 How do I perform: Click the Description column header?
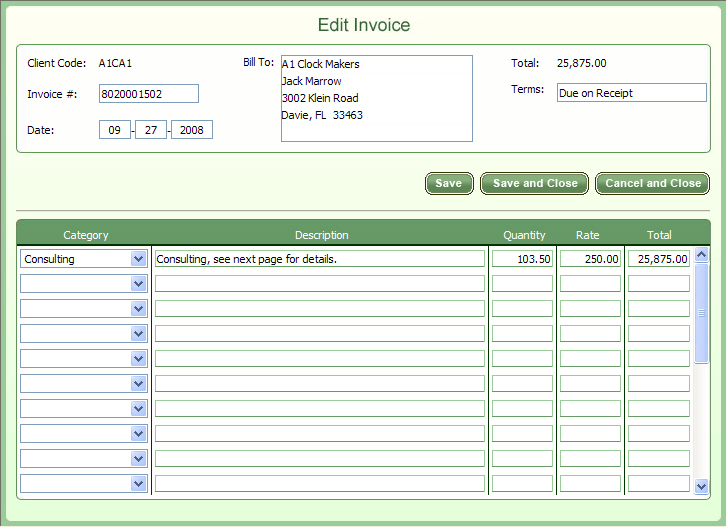[x=322, y=235]
